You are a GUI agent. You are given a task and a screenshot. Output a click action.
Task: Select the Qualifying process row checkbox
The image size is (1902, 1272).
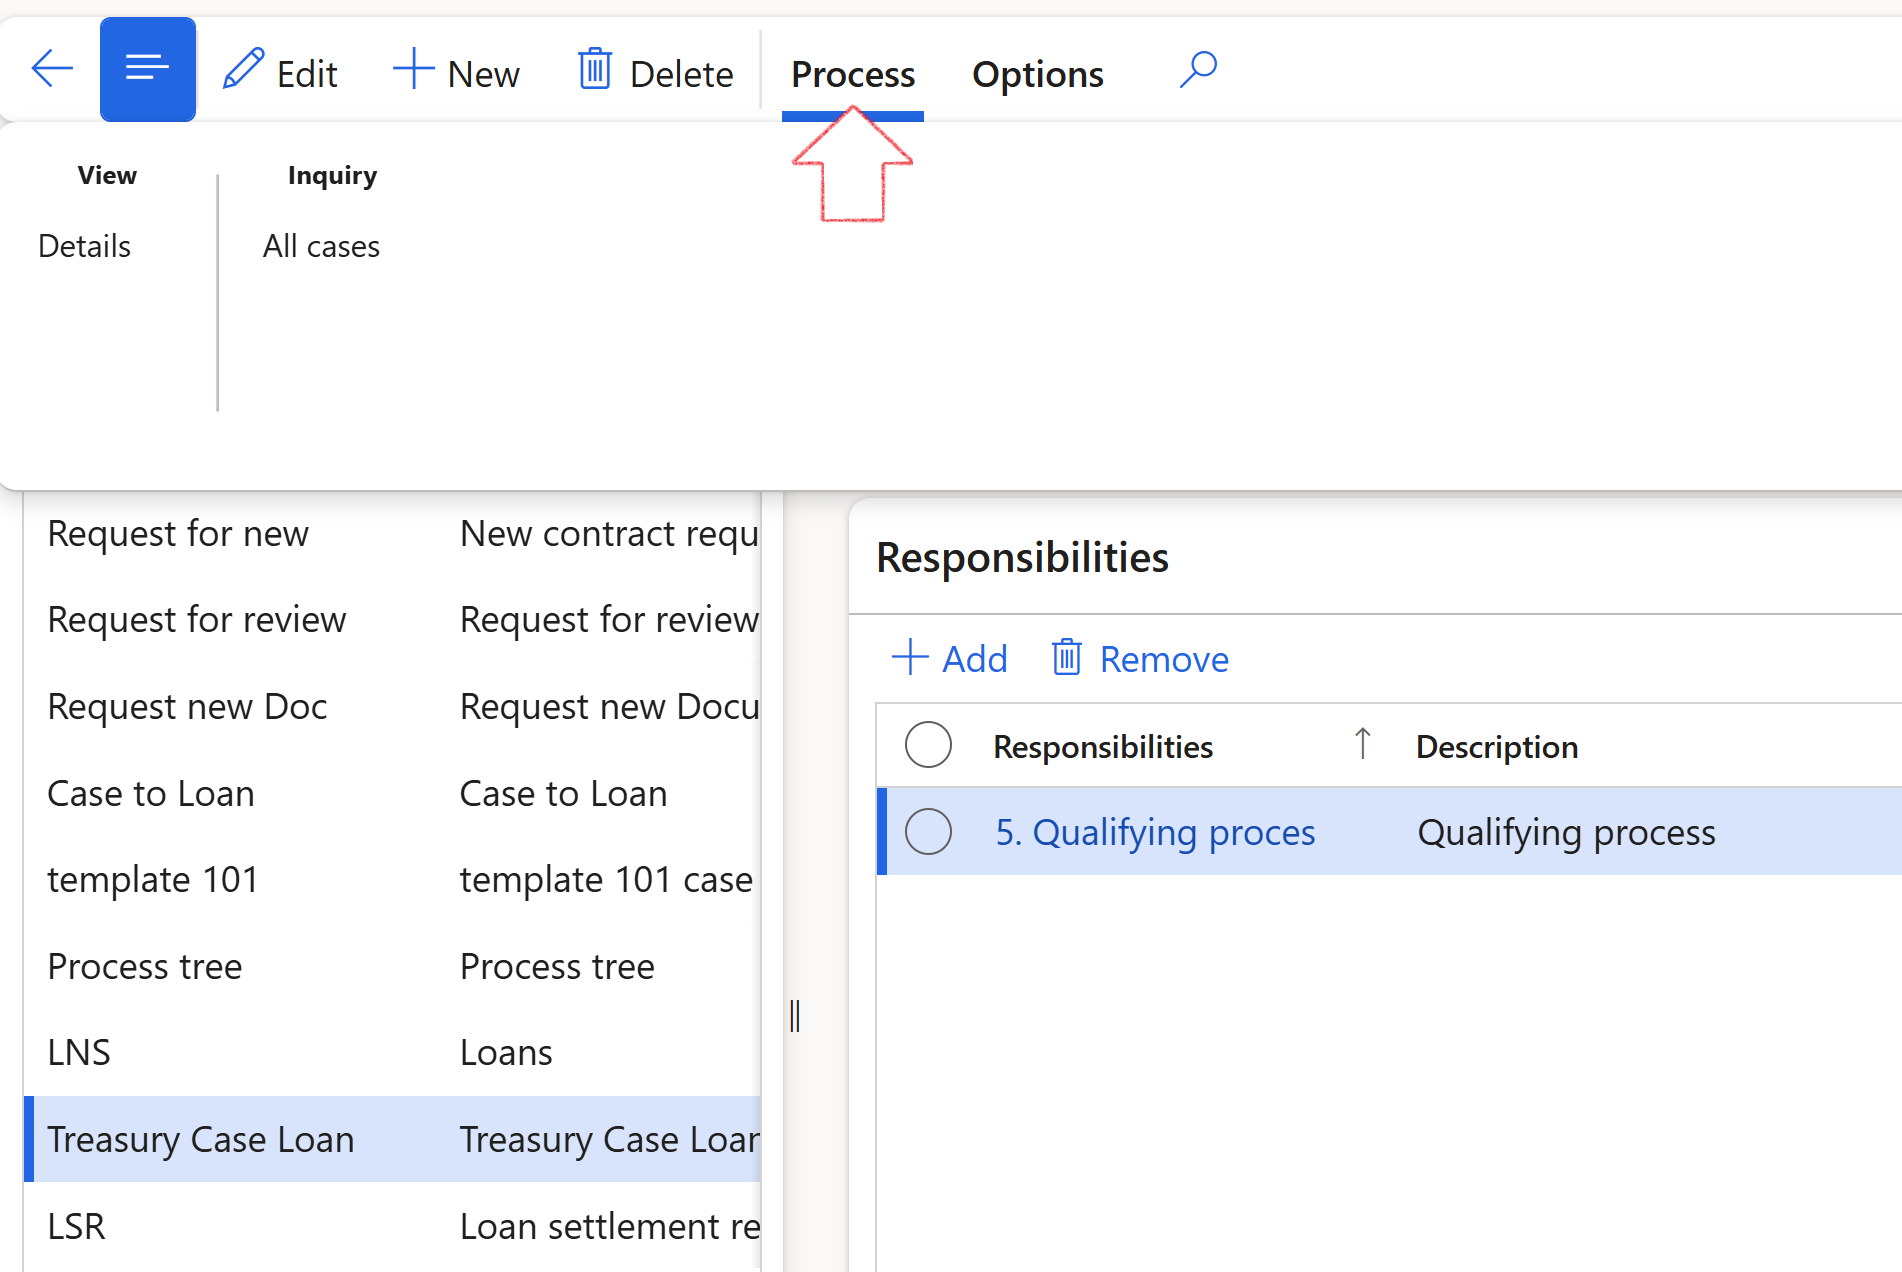point(928,832)
